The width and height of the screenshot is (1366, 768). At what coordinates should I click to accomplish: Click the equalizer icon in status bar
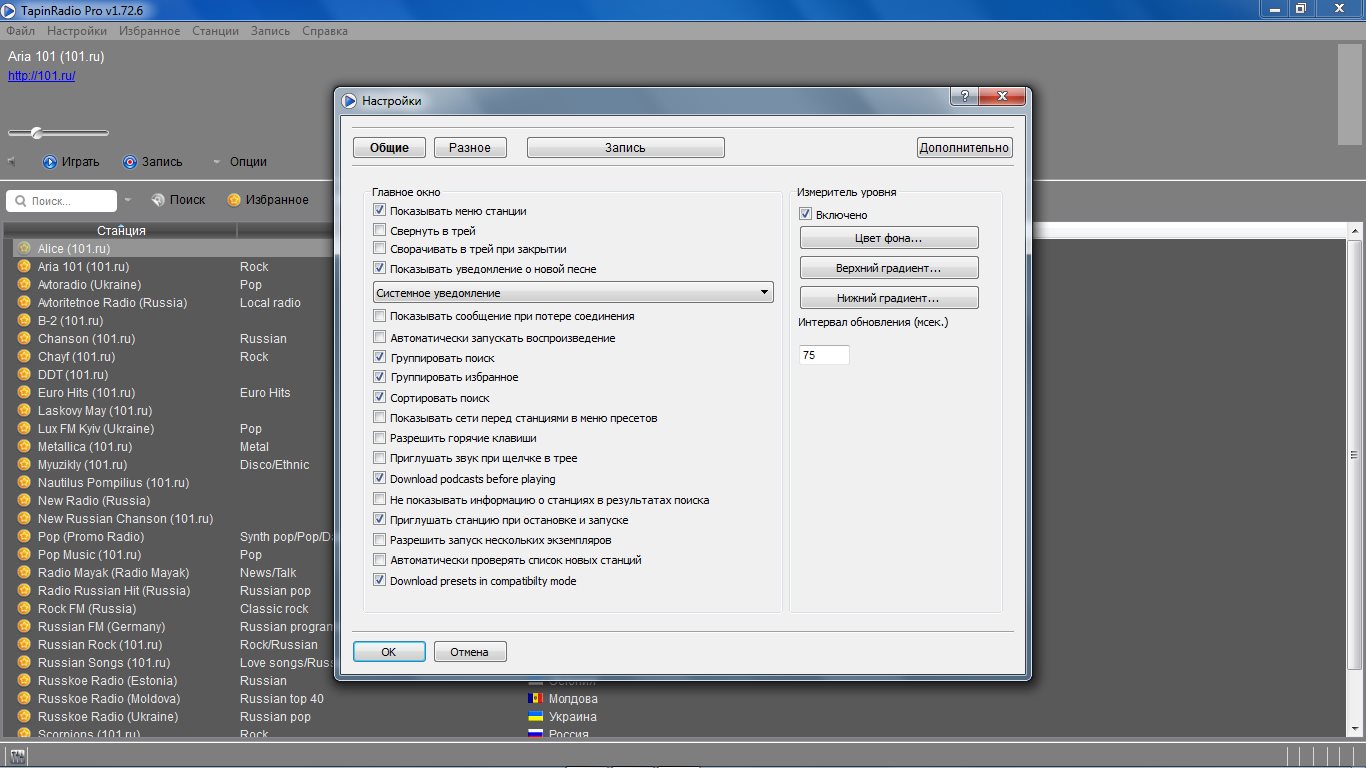(17, 757)
